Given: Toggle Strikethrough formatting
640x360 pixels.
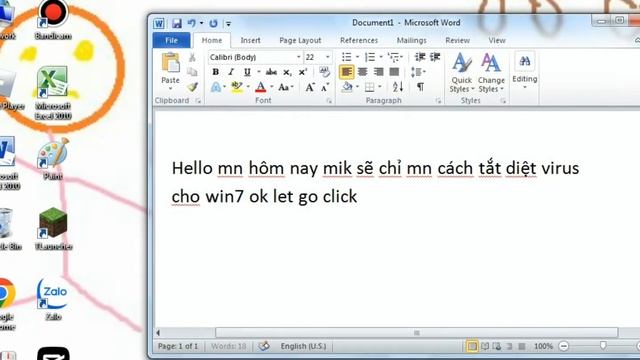Looking at the screenshot, I should click(271, 72).
